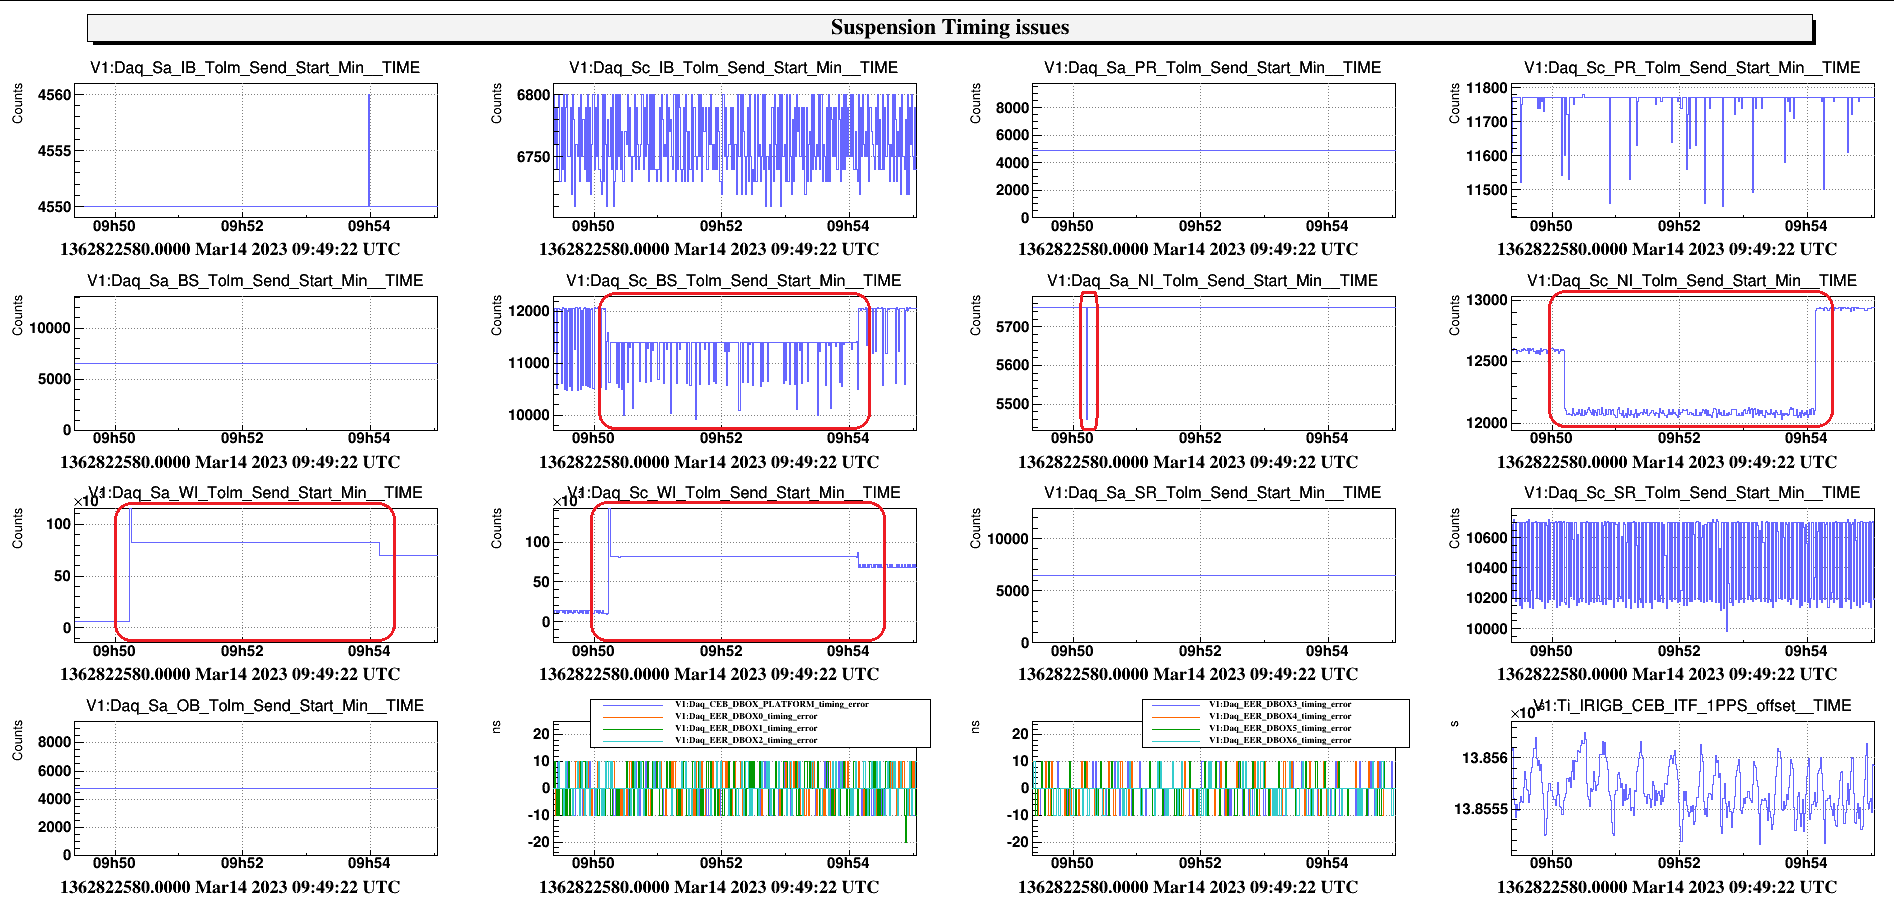The image size is (1894, 898).
Task: Click the red highlighted dip in Sc_NI plot
Action: (x=1690, y=358)
